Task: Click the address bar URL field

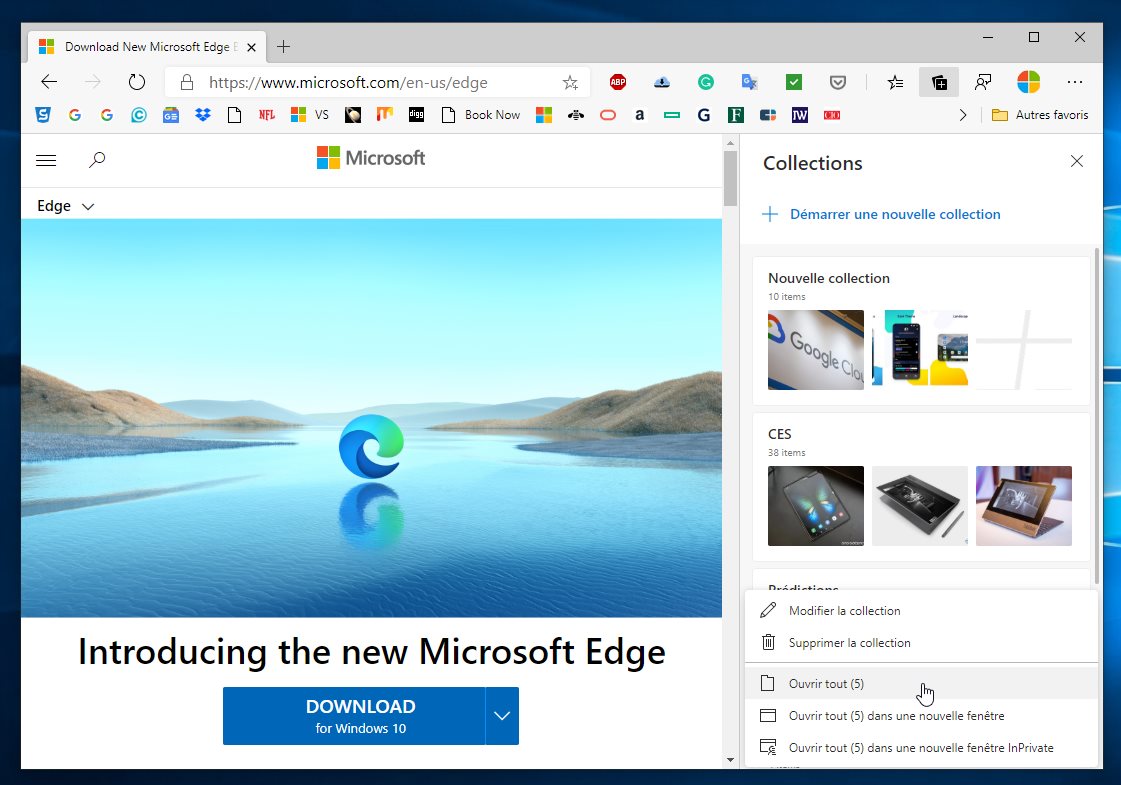Action: 377,82
